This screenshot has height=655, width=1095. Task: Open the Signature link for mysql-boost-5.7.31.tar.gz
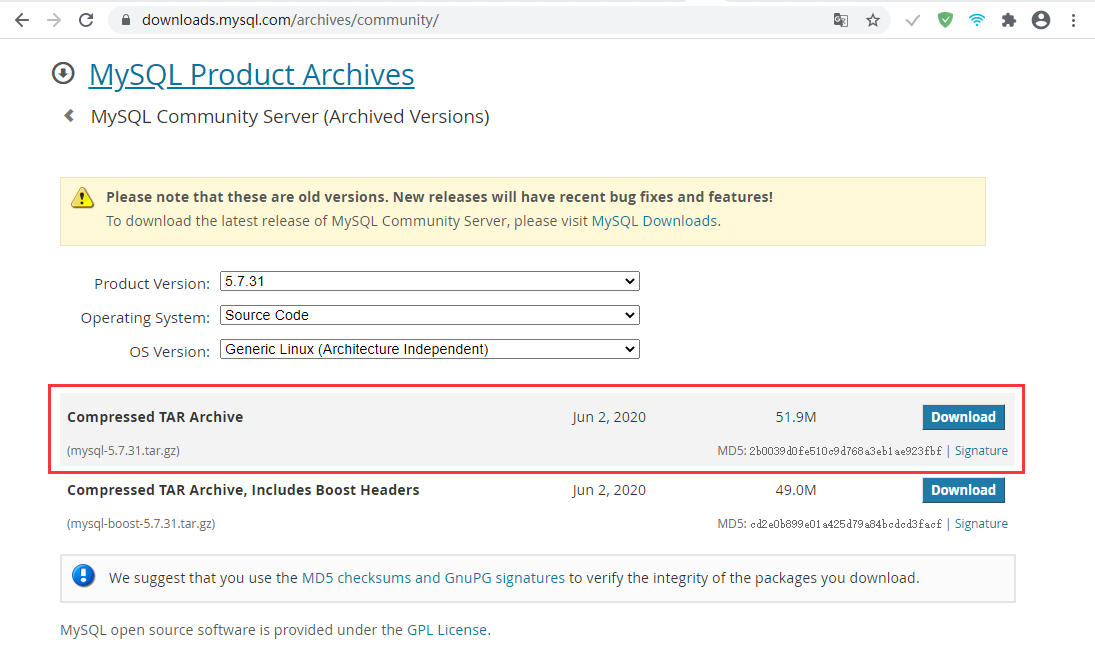coord(981,524)
